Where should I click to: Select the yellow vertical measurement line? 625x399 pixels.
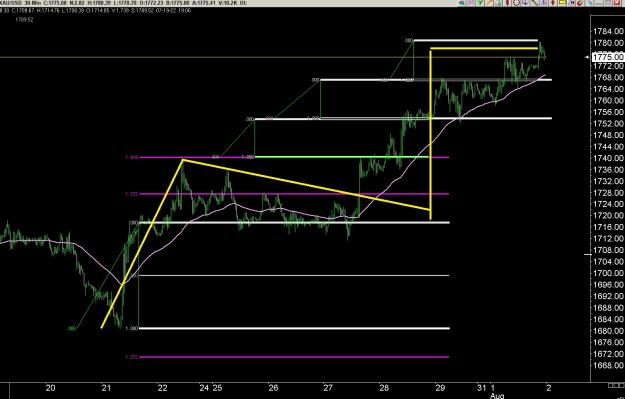point(431,134)
